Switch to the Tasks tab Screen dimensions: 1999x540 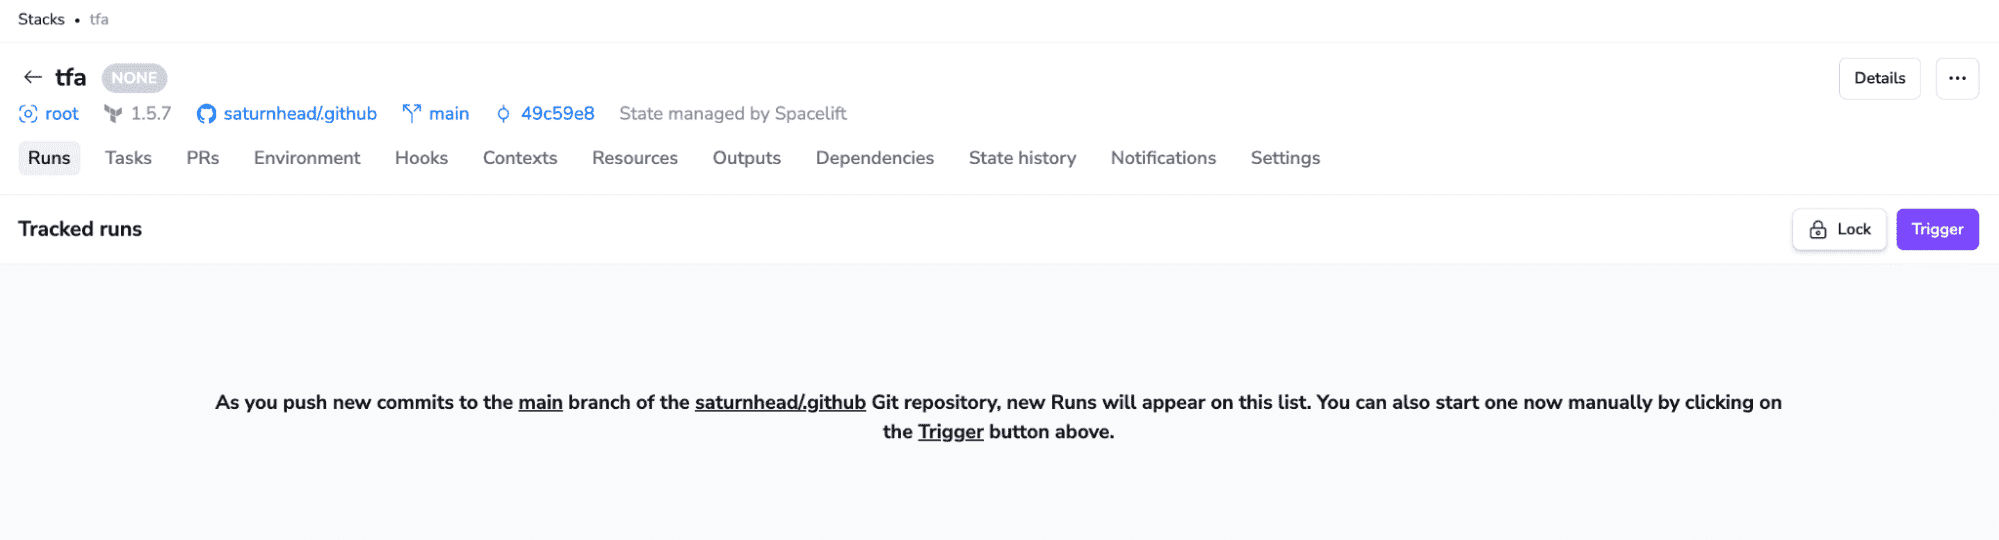(x=128, y=158)
